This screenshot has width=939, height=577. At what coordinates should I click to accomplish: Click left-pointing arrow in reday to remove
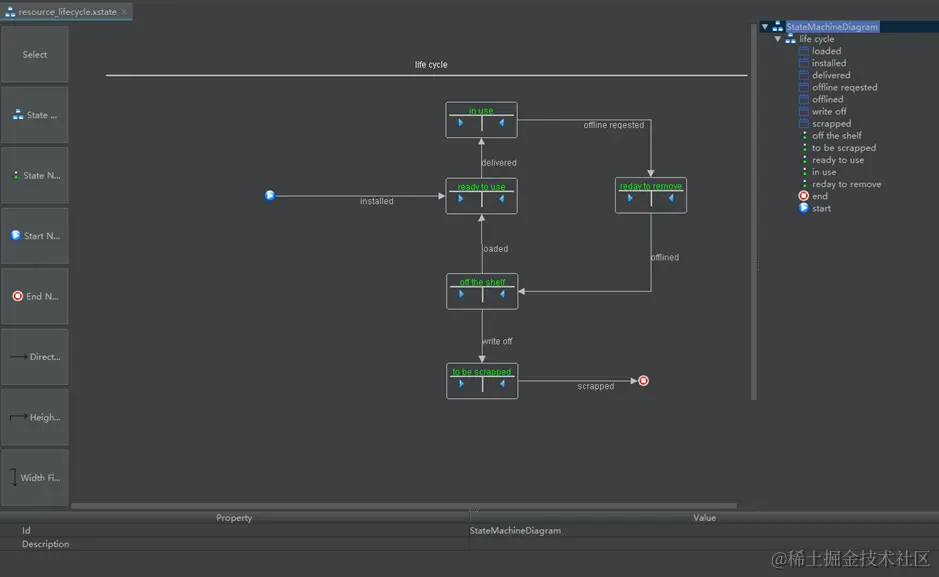[671, 198]
